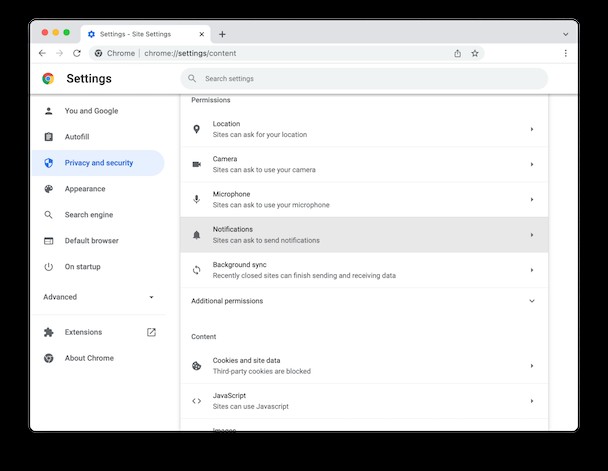Bookmark this page with the star icon
This screenshot has width=608, height=471.
click(475, 53)
